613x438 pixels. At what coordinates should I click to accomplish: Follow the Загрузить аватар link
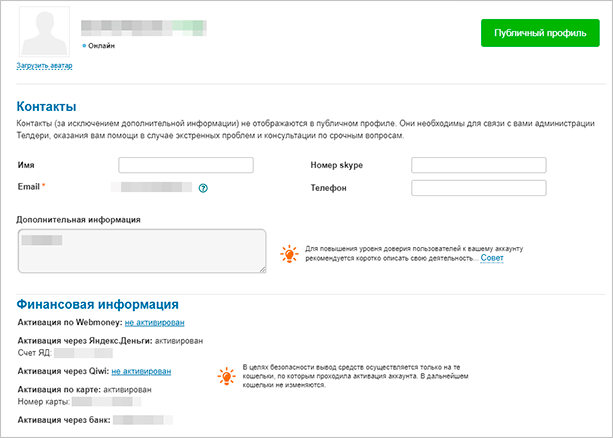[x=44, y=66]
